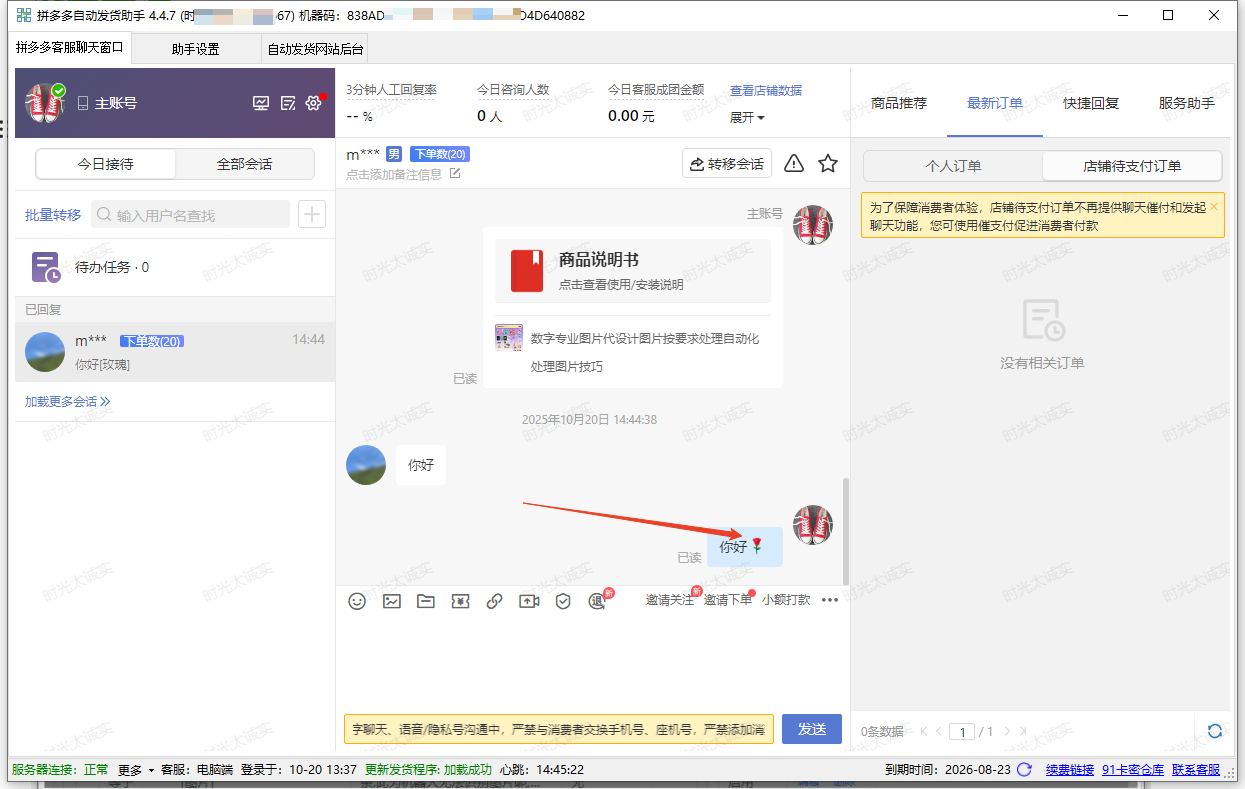Switch to 快捷回复 tab
Viewport: 1245px width, 789px height.
1091,103
